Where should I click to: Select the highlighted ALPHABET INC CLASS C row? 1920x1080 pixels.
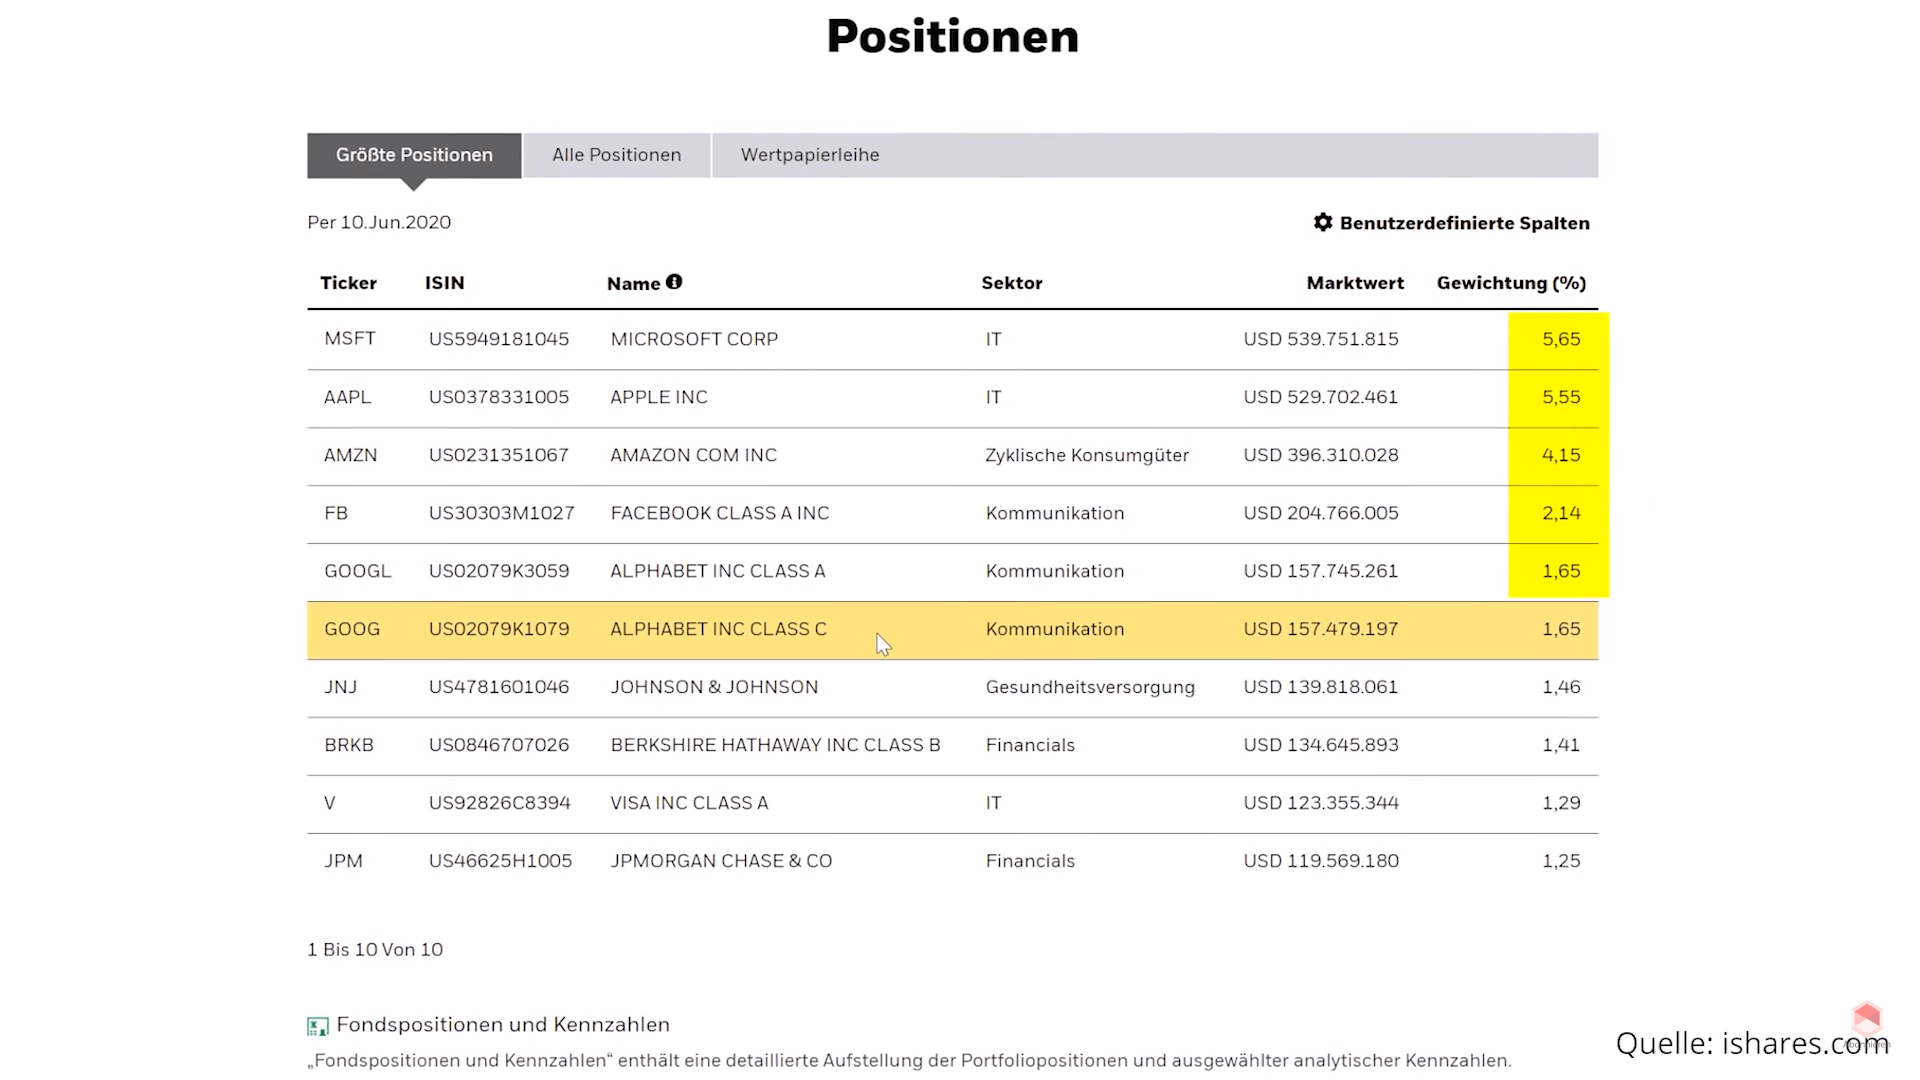point(718,629)
